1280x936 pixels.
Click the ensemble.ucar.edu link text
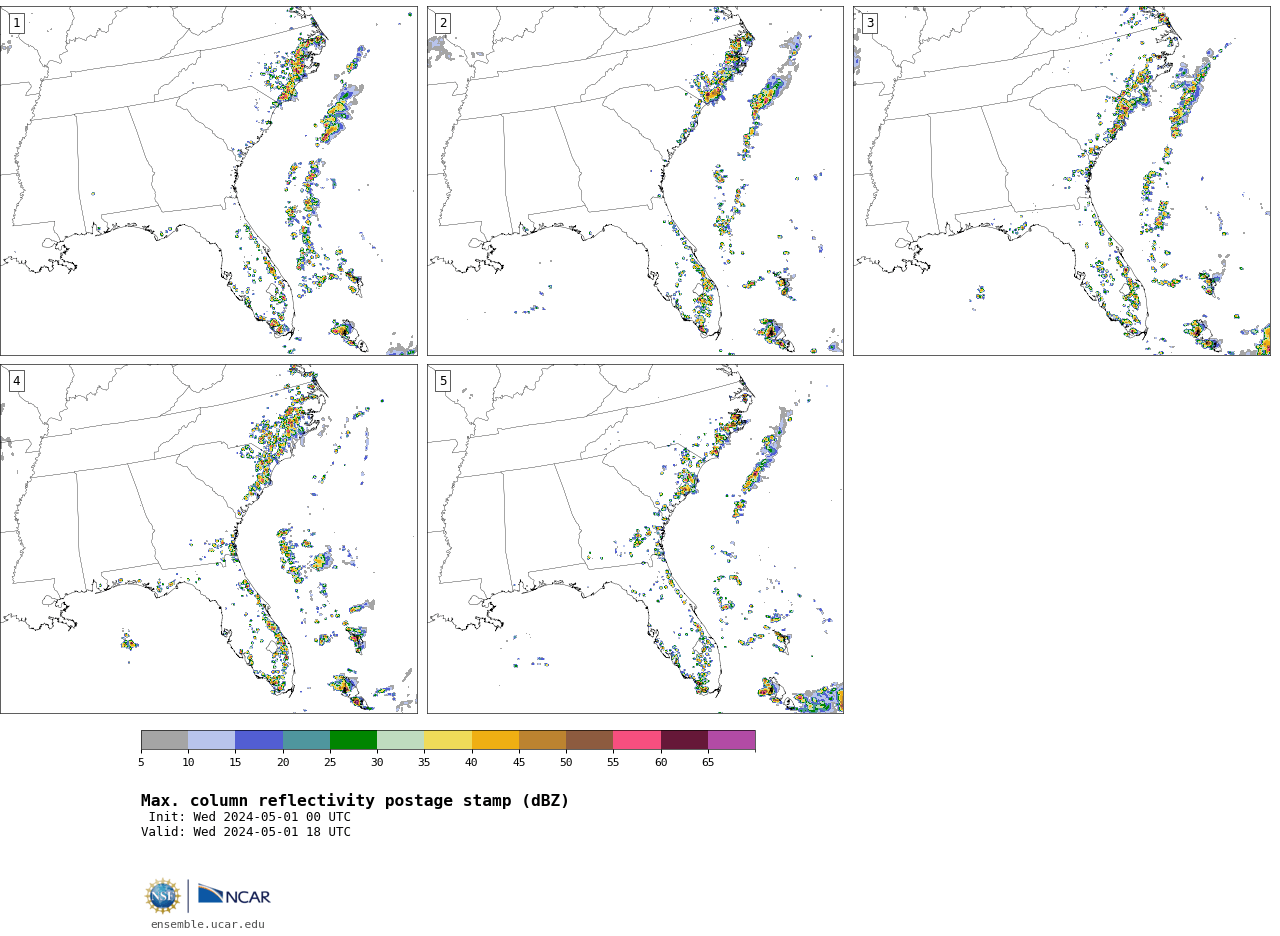tap(208, 925)
